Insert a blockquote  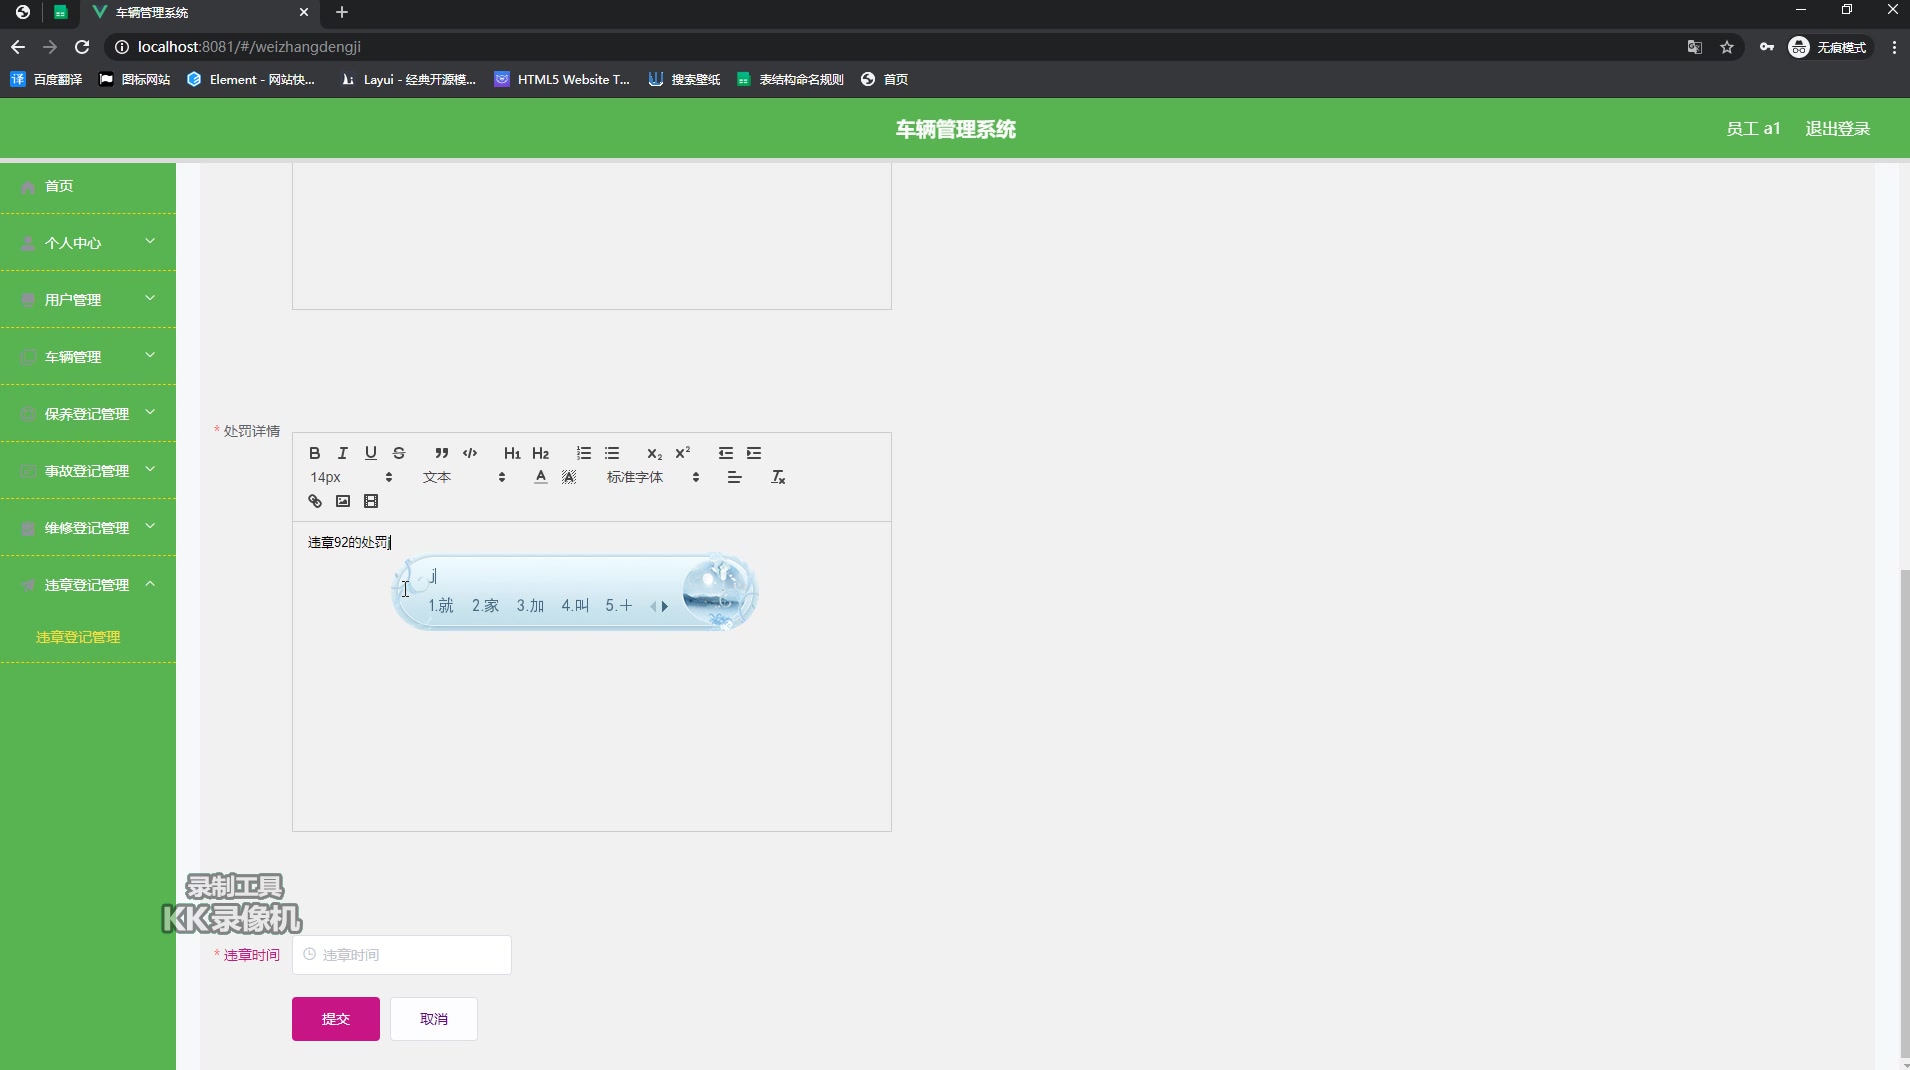pyautogui.click(x=441, y=453)
